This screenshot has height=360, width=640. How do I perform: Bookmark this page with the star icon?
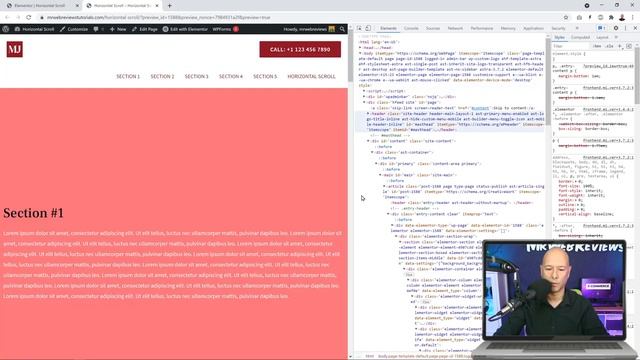[566, 18]
